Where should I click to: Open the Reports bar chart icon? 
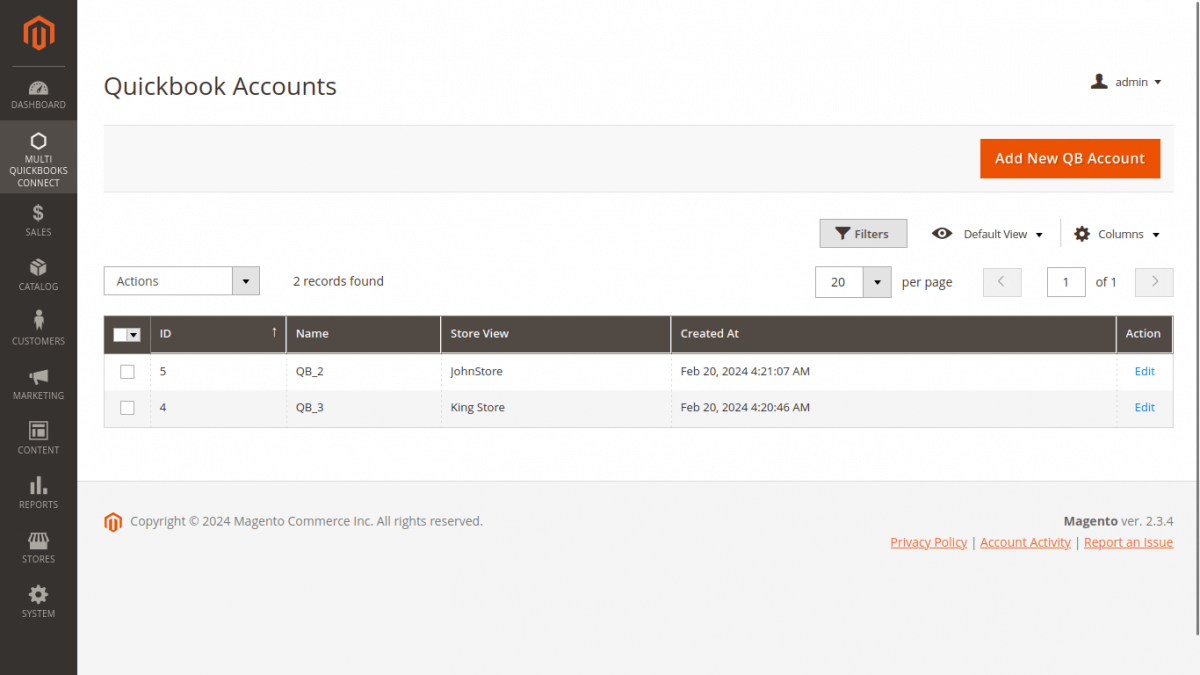38,485
